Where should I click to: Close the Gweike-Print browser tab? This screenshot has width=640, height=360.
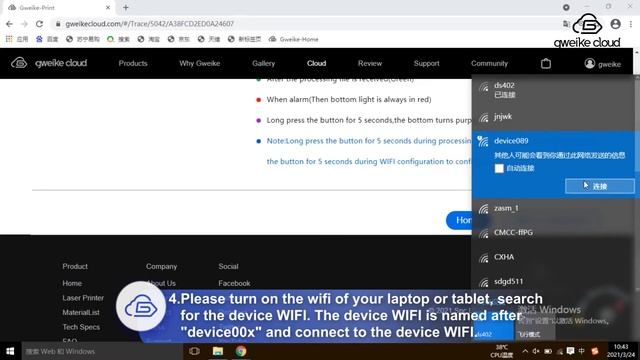(x=108, y=7)
